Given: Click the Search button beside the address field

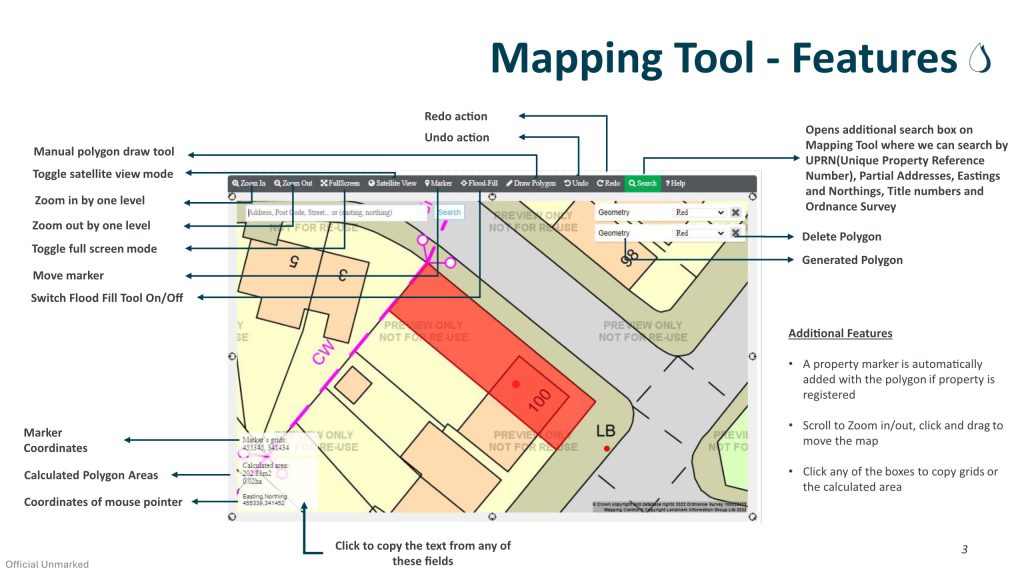Looking at the screenshot, I should pyautogui.click(x=449, y=212).
